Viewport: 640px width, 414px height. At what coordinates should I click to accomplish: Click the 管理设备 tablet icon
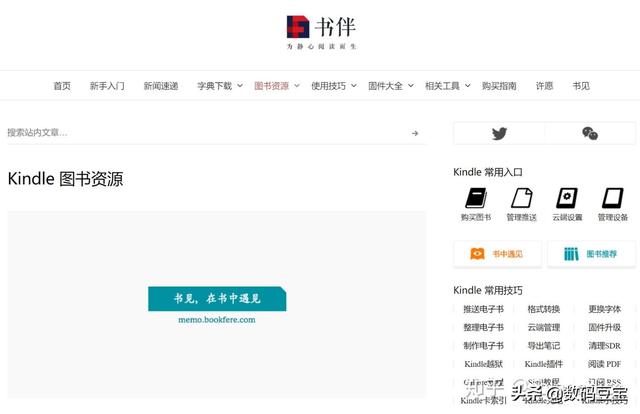coord(613,198)
